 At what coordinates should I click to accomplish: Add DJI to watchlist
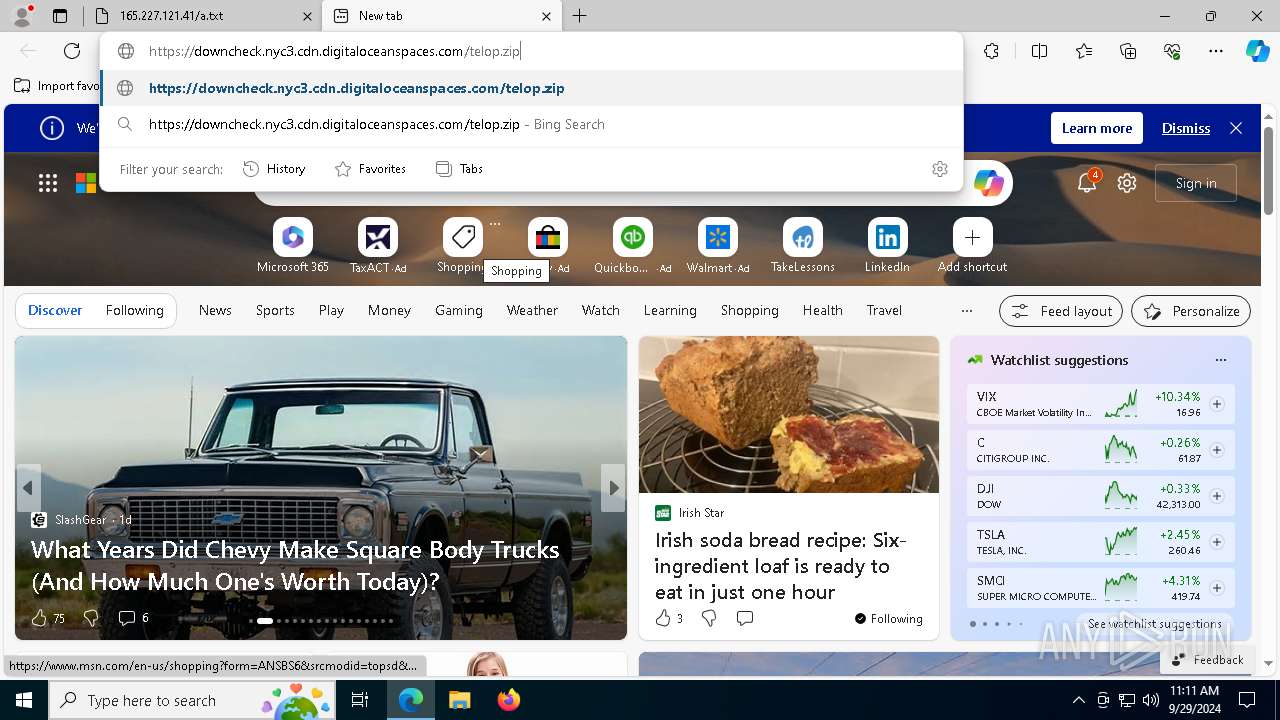(x=1216, y=496)
